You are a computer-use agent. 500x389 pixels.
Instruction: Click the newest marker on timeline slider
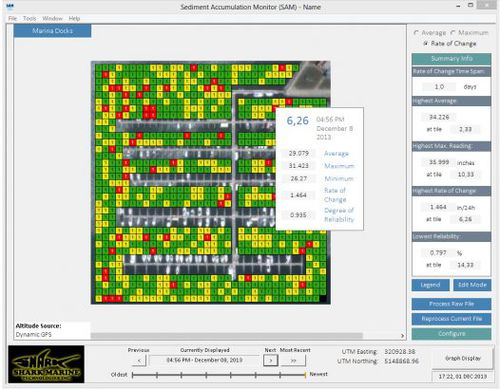(x=305, y=375)
